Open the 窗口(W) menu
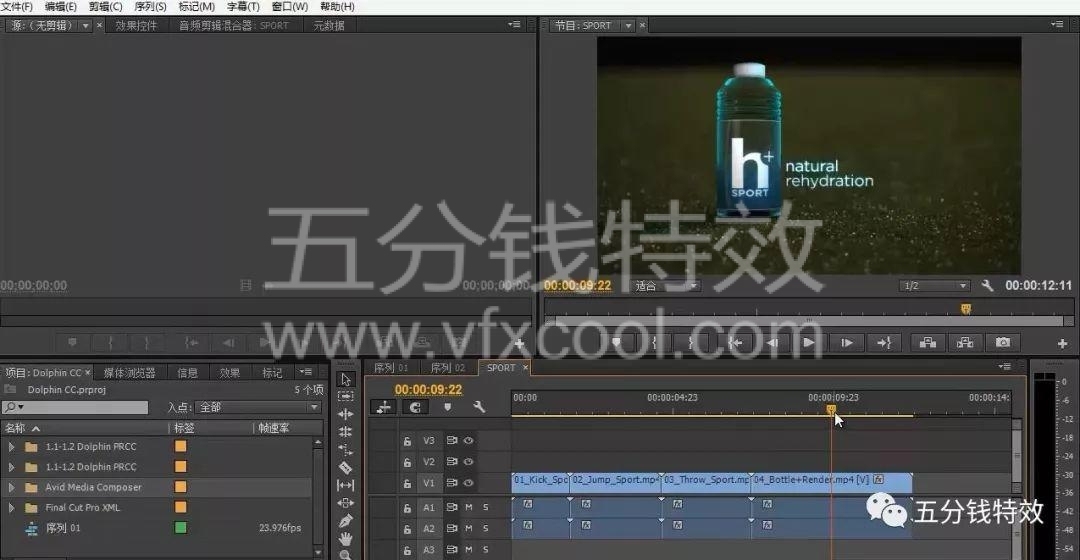 pyautogui.click(x=289, y=6)
